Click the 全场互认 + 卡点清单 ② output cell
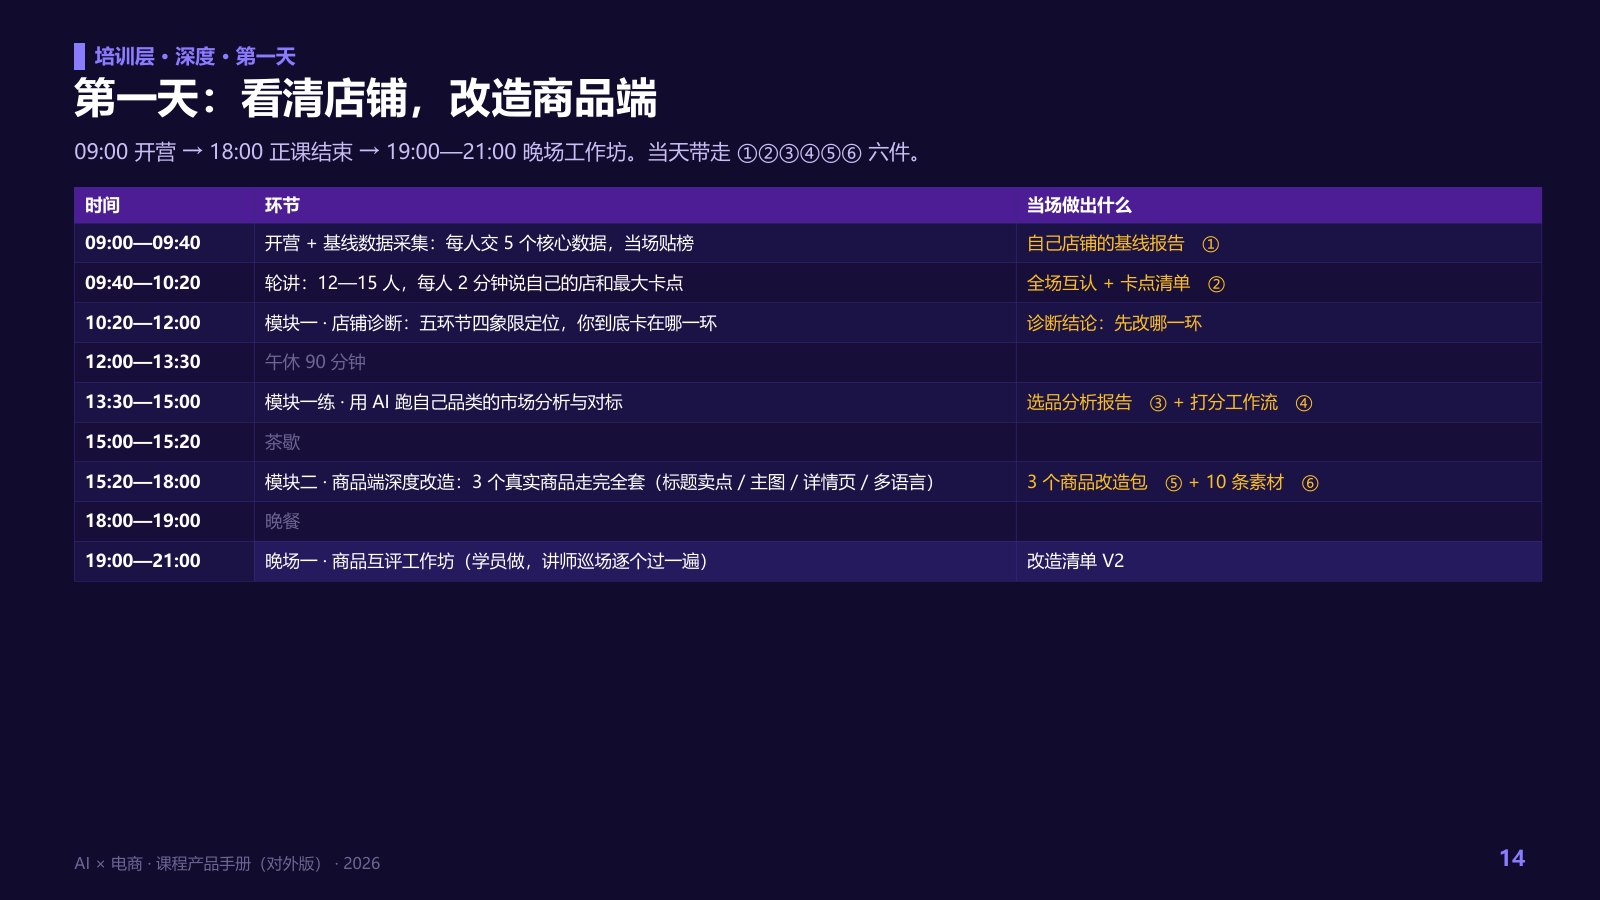 pos(1279,283)
